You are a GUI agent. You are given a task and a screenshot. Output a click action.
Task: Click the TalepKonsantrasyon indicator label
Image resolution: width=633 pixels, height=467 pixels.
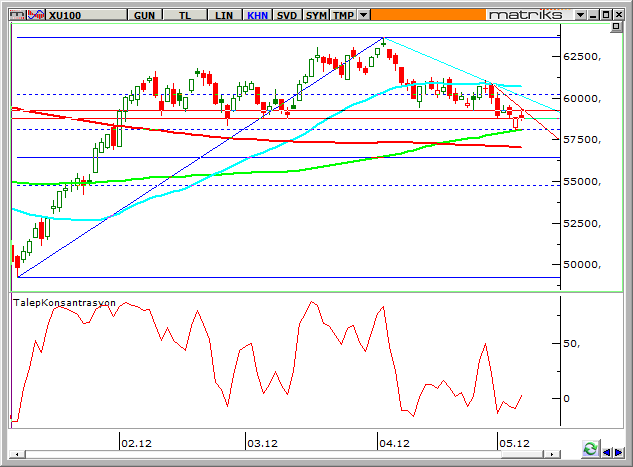pyautogui.click(x=64, y=303)
